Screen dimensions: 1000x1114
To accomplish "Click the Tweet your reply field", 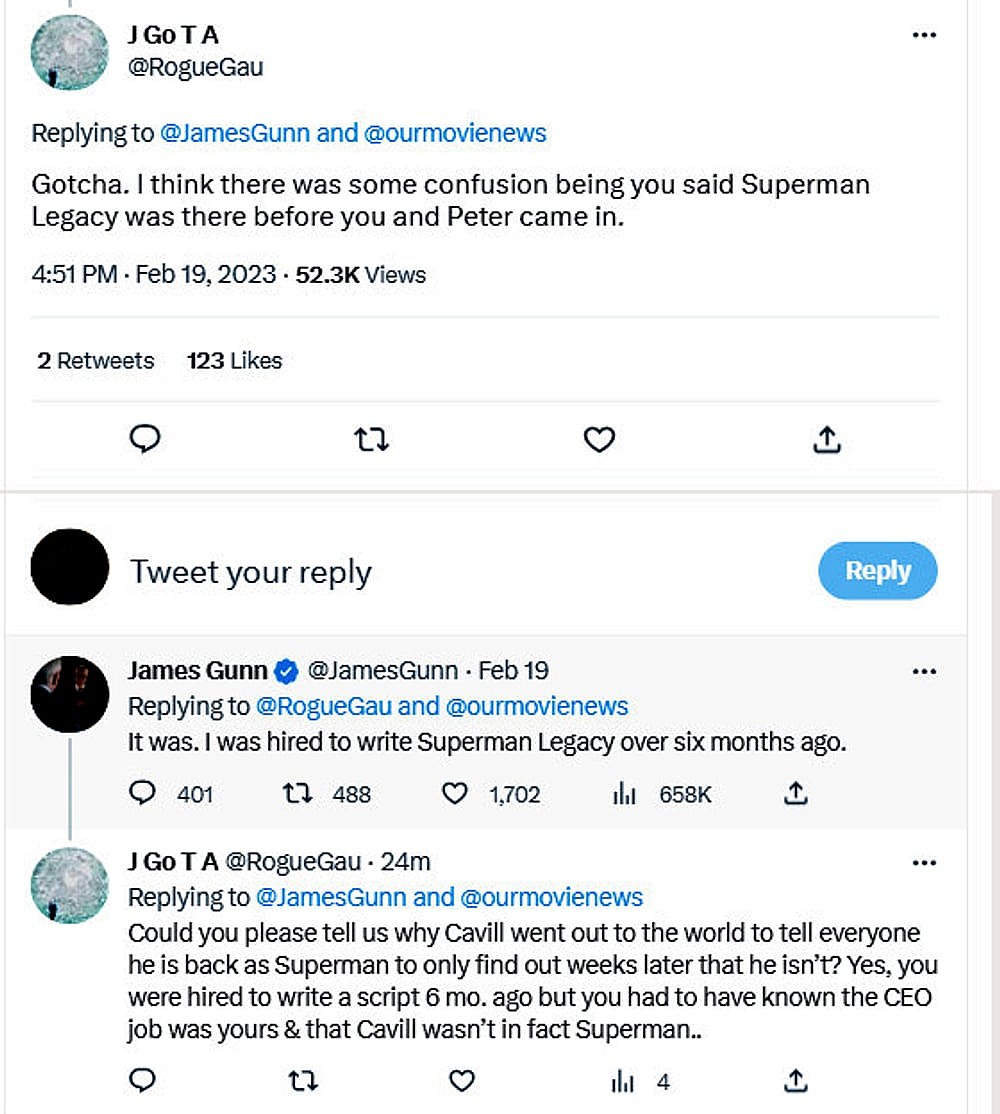I will [x=250, y=571].
